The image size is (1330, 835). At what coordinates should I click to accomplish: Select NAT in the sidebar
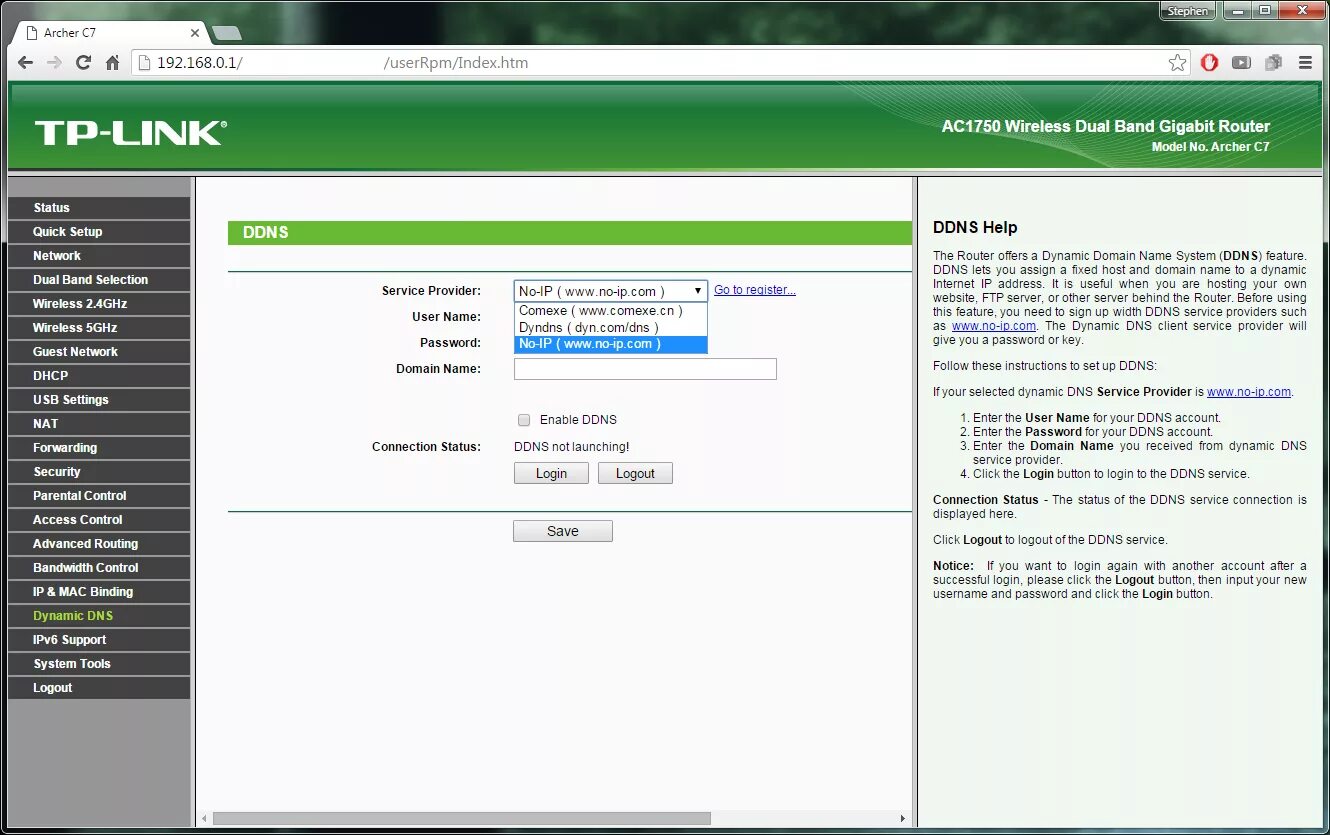(98, 424)
